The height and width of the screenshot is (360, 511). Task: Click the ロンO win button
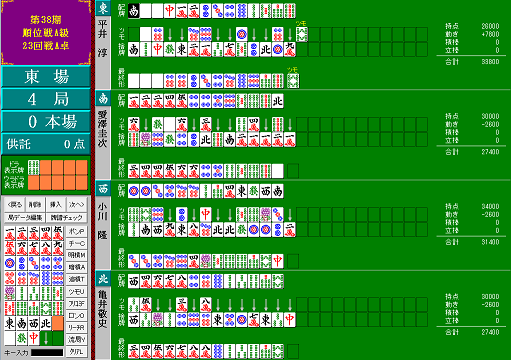[x=77, y=316]
